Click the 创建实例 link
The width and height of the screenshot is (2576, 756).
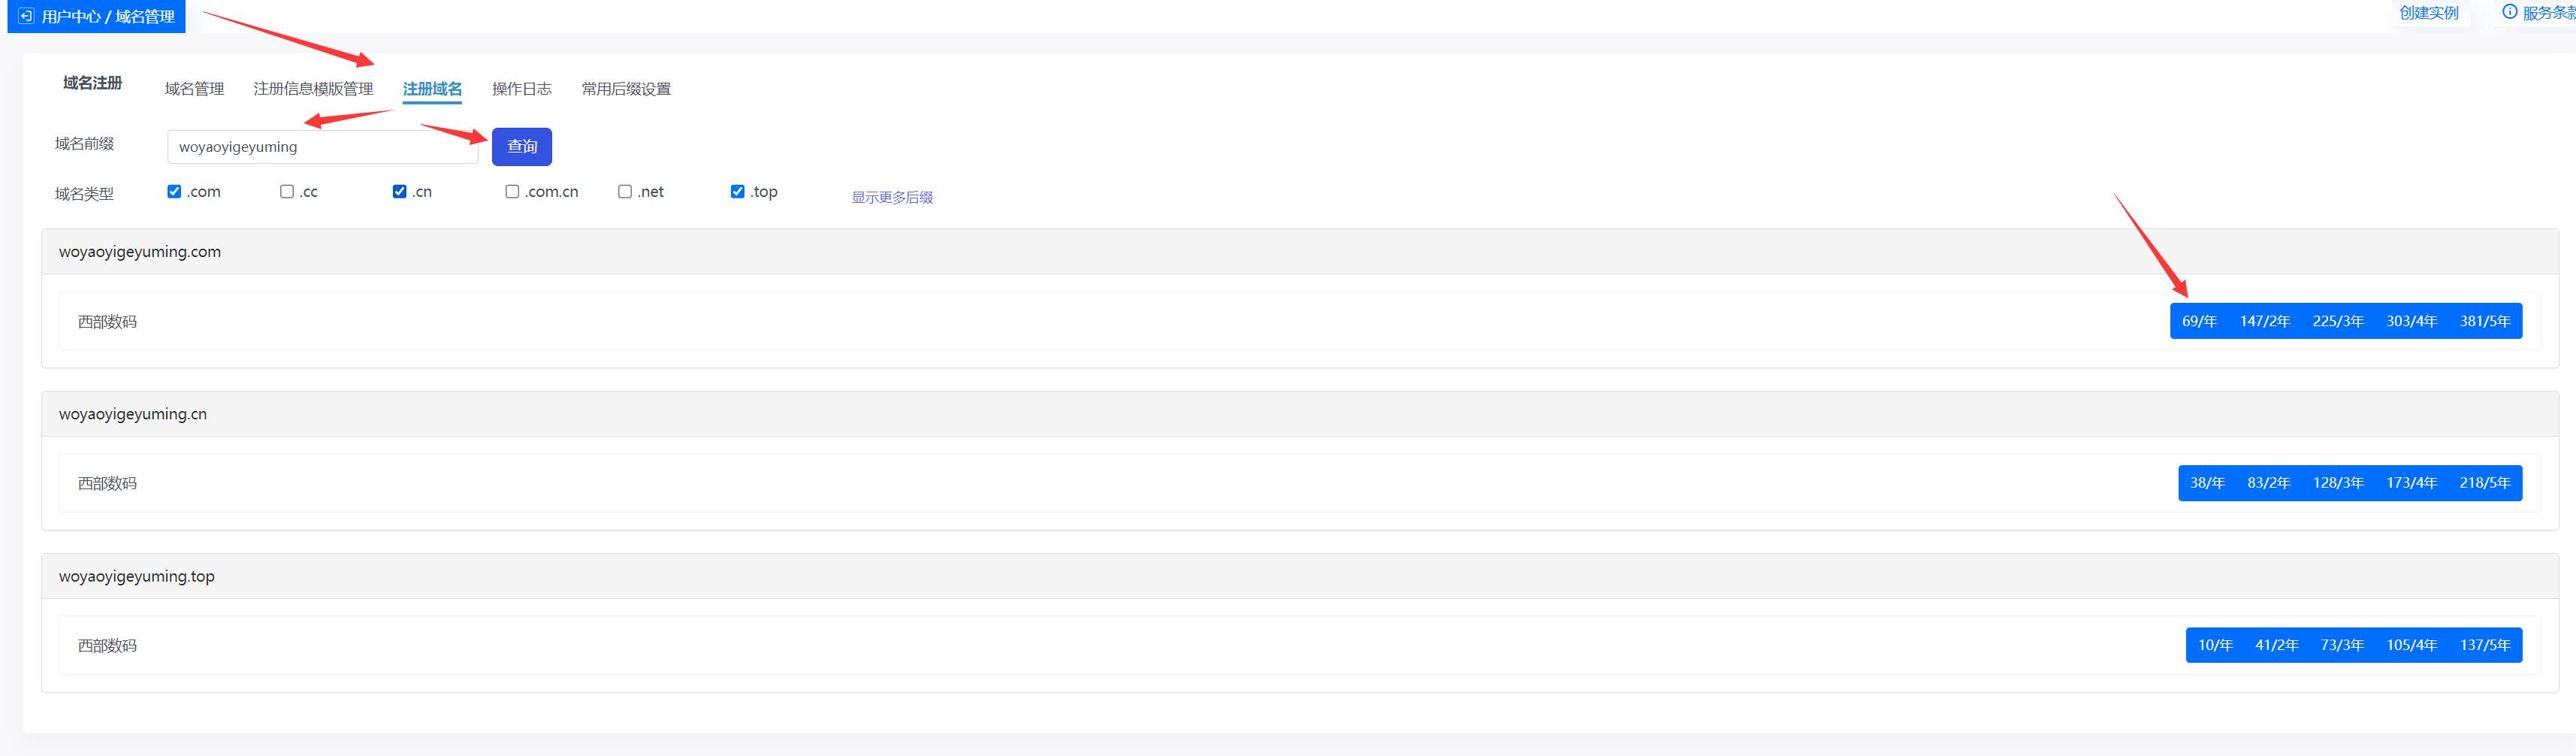click(x=2429, y=13)
